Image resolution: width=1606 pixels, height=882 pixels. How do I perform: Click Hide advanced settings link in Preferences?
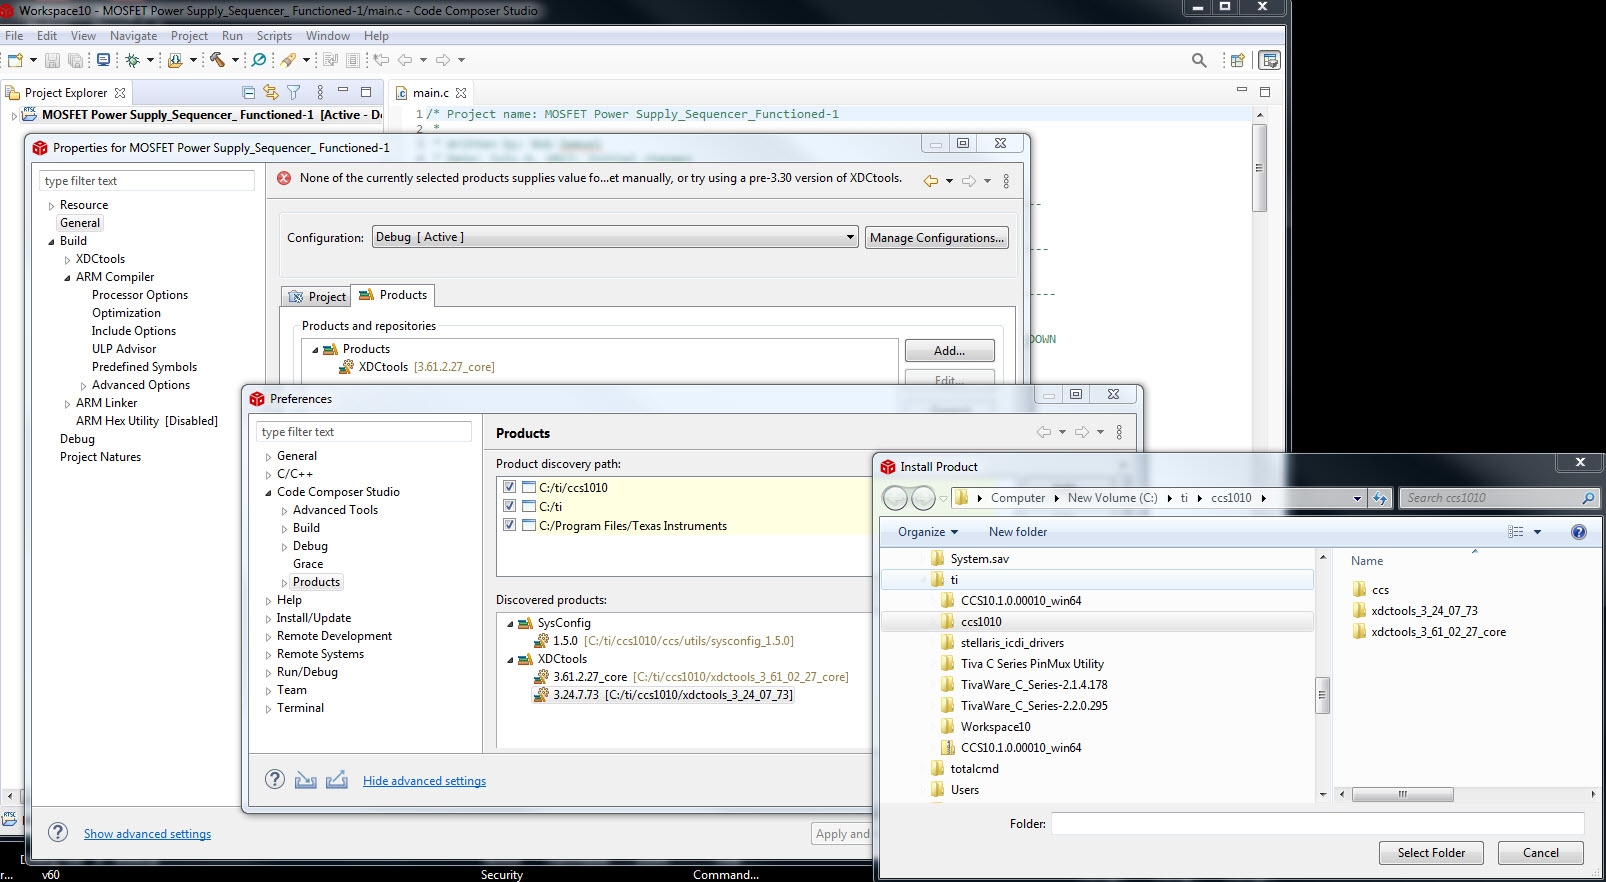[424, 780]
